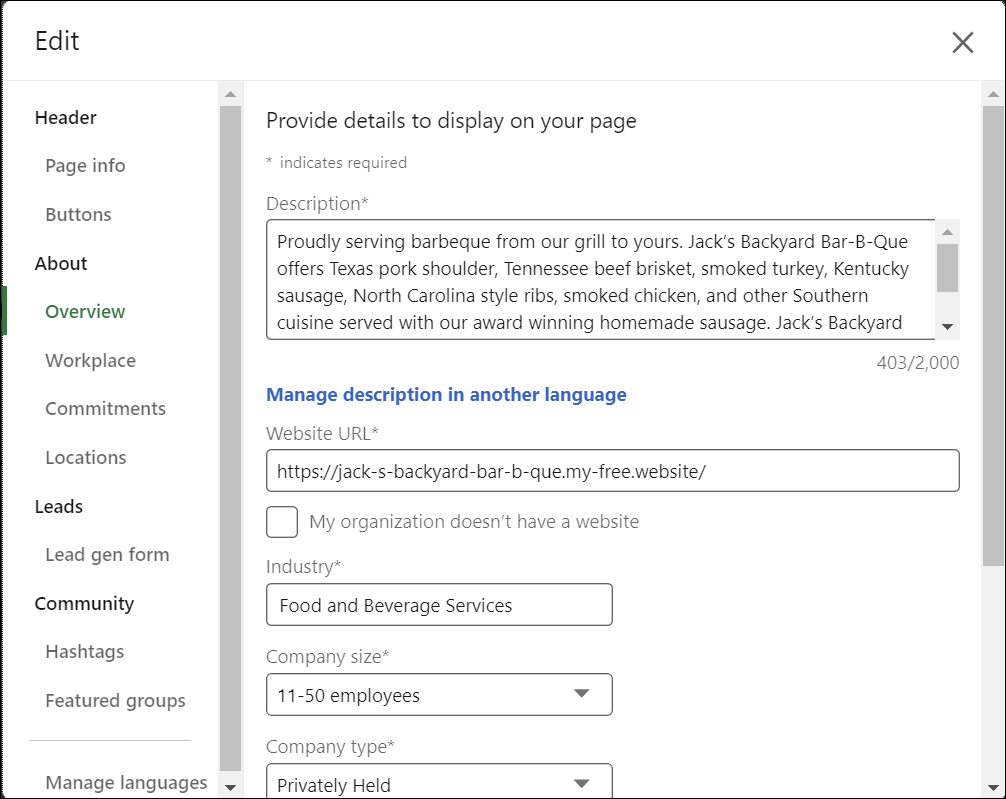Click the sidebar vertical scrollbar thumb
Viewport: 1006px width, 799px height.
click(x=230, y=438)
